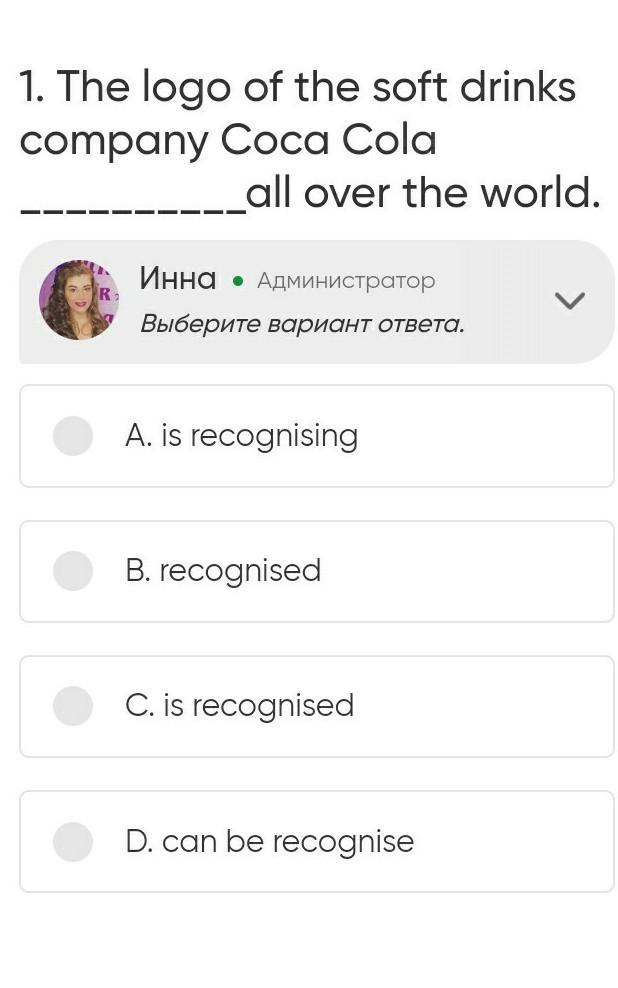Choose the radio circle for option C
The width and height of the screenshot is (618, 988).
pos(73,706)
